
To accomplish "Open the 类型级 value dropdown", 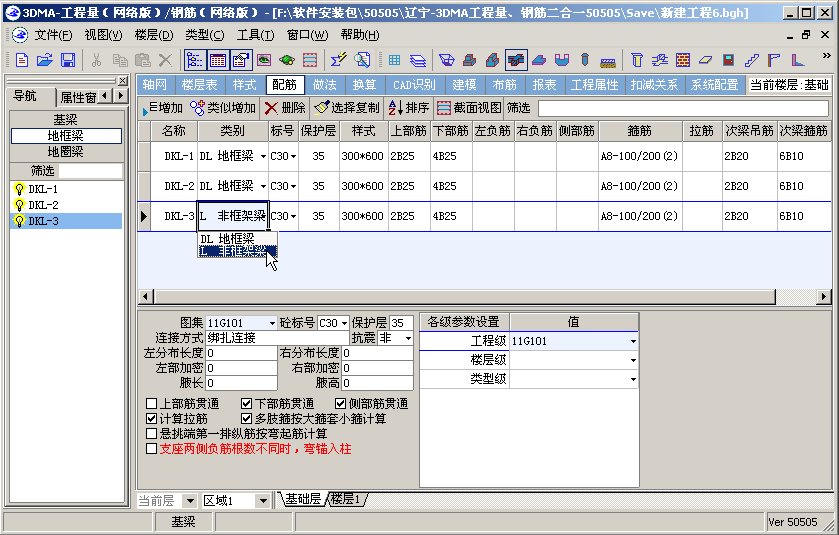I will click(633, 379).
